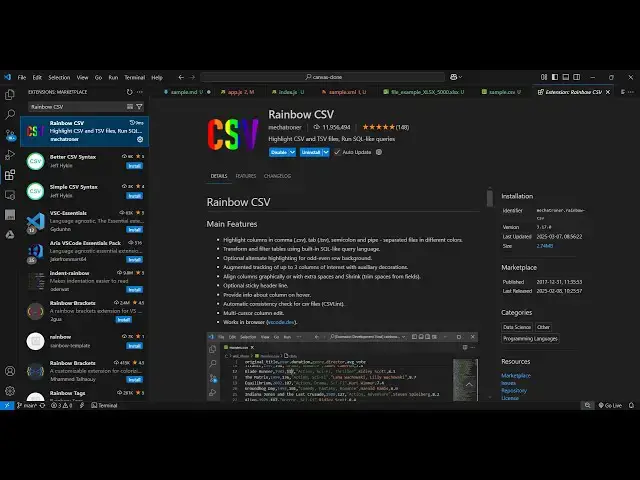Click the README screenshot thumbnail image

point(342,367)
